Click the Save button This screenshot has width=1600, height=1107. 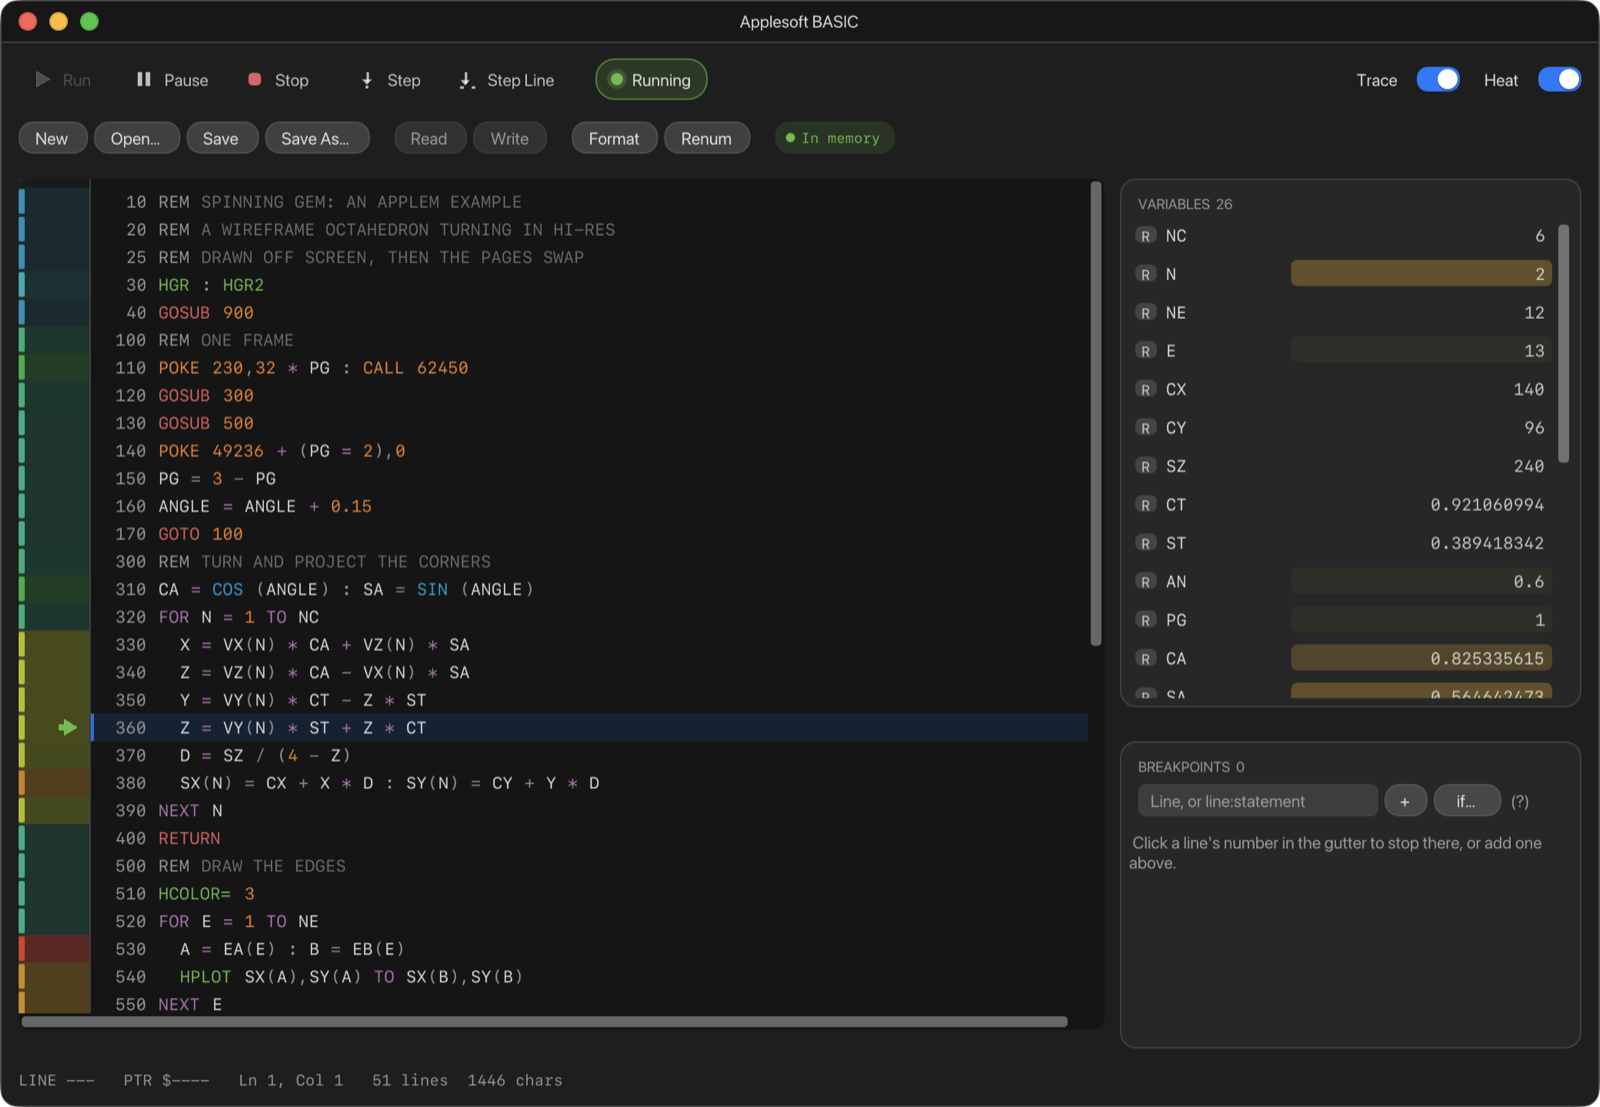tap(221, 138)
